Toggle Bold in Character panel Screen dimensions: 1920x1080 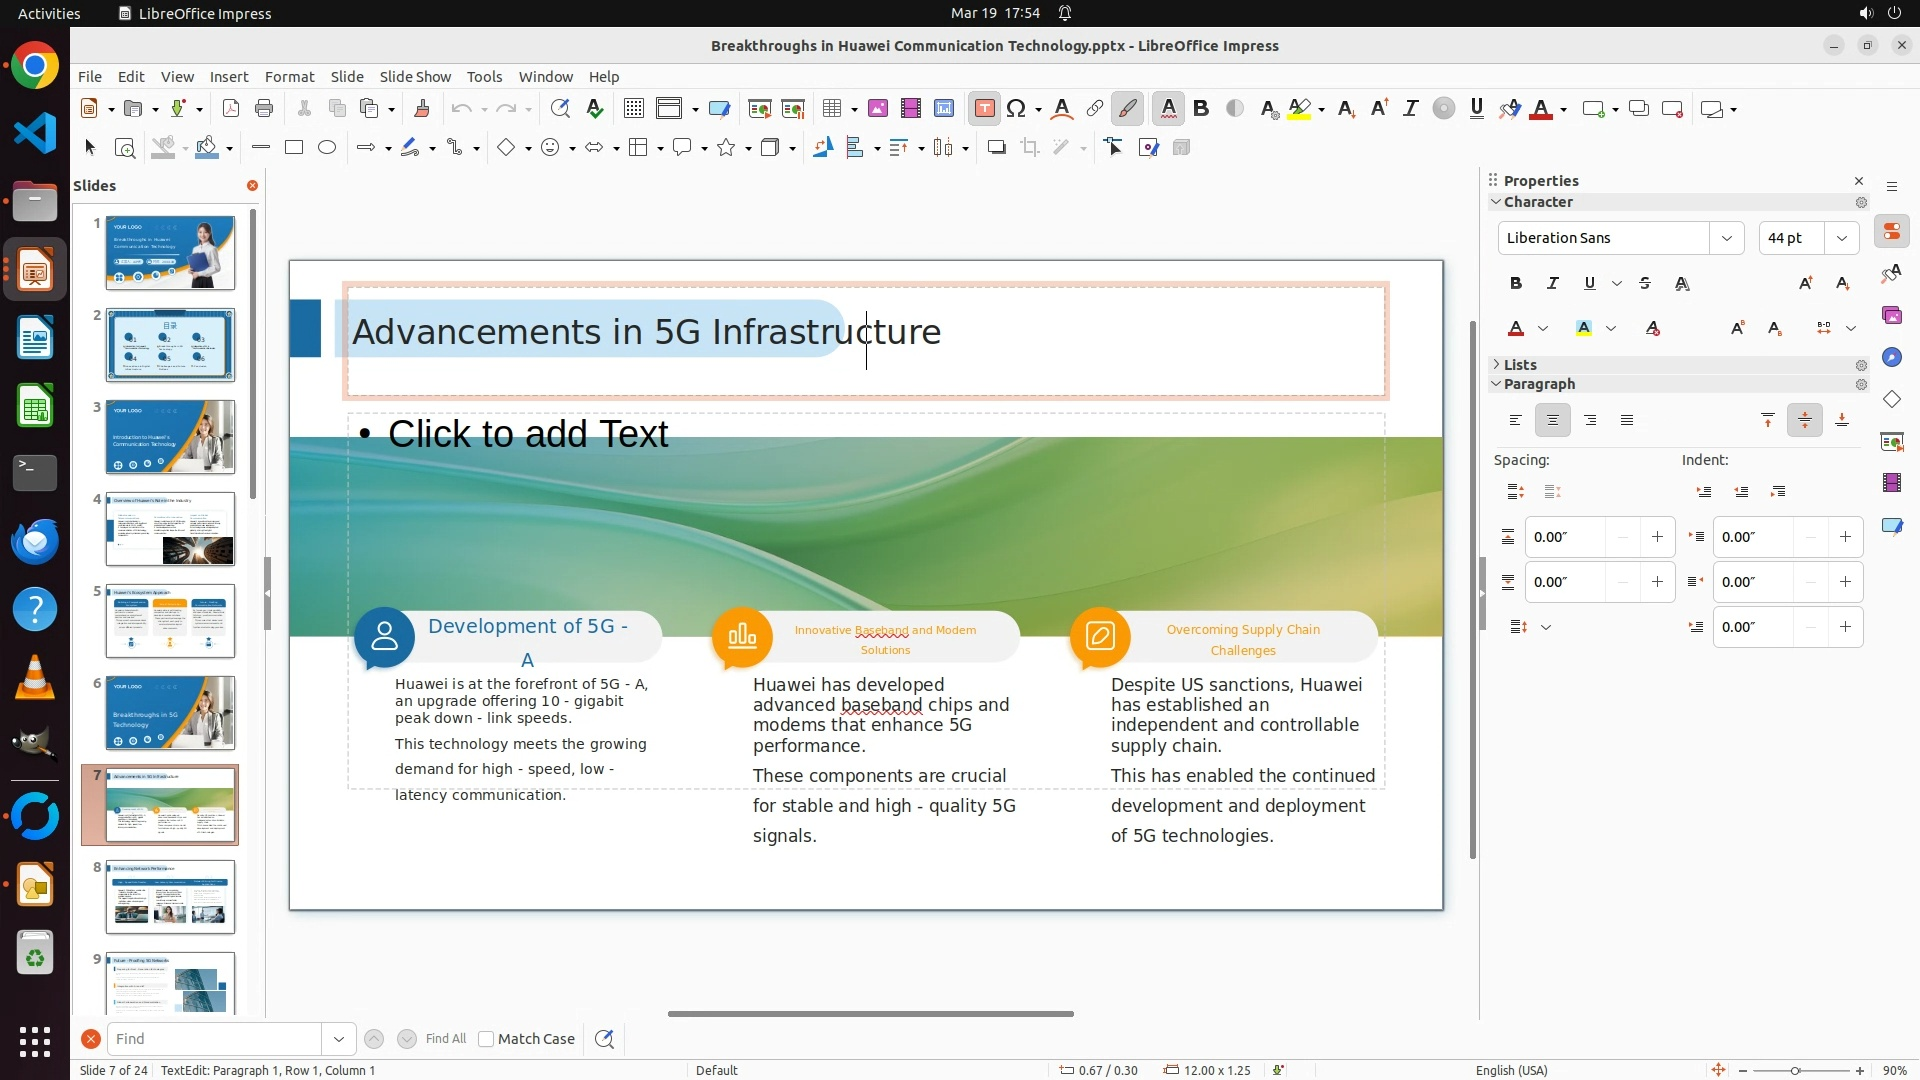tap(1516, 284)
